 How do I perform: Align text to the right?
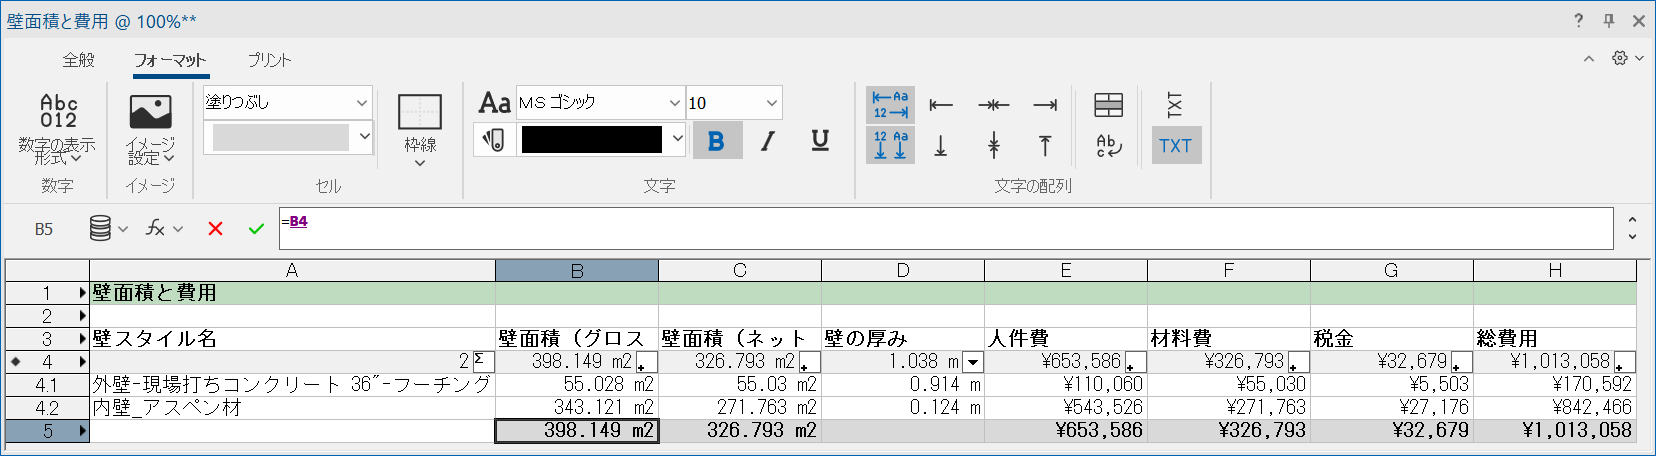tap(1045, 105)
